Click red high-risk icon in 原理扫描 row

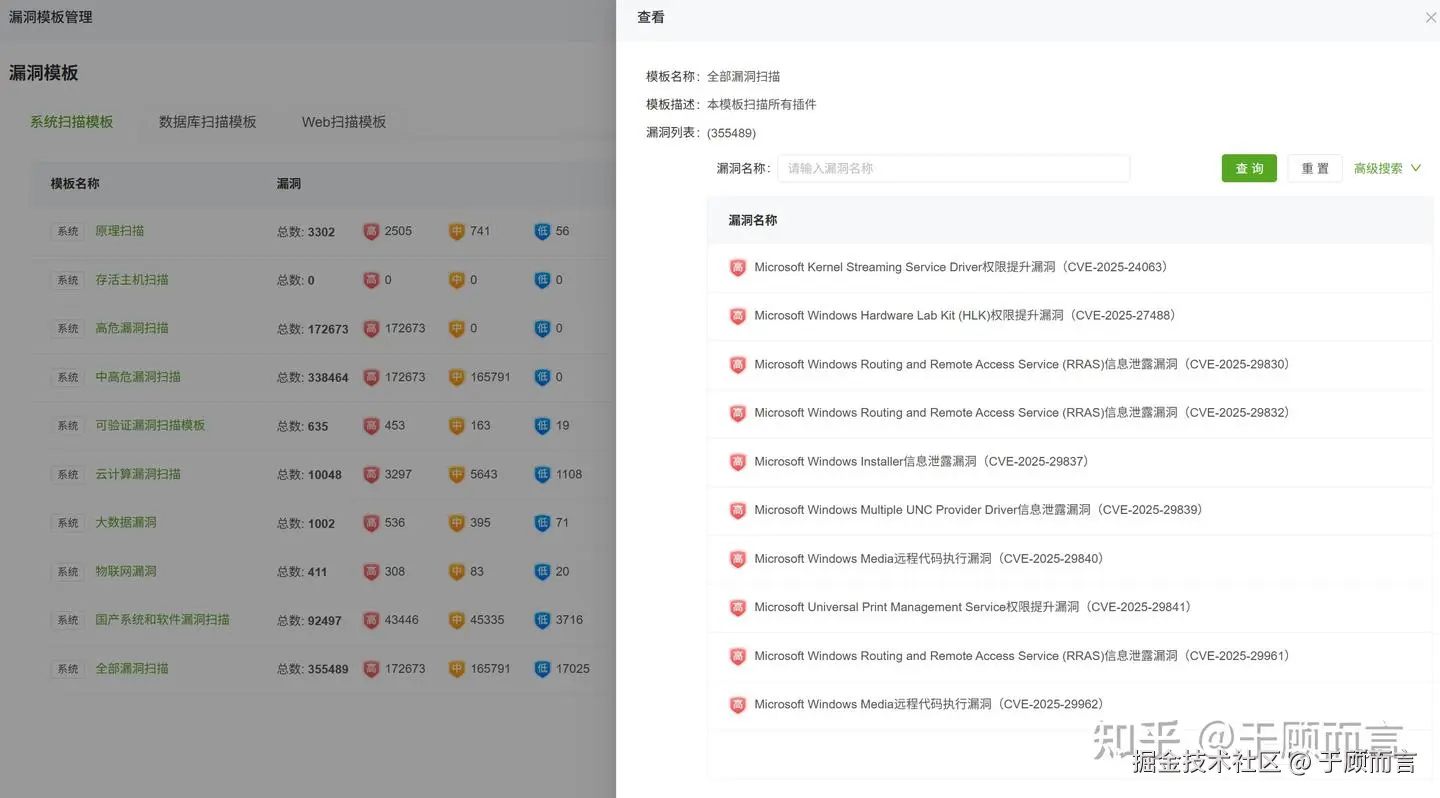[371, 231]
